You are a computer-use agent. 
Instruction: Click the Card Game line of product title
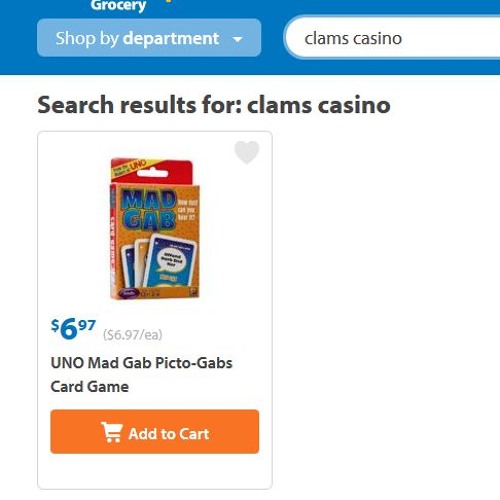click(90, 387)
